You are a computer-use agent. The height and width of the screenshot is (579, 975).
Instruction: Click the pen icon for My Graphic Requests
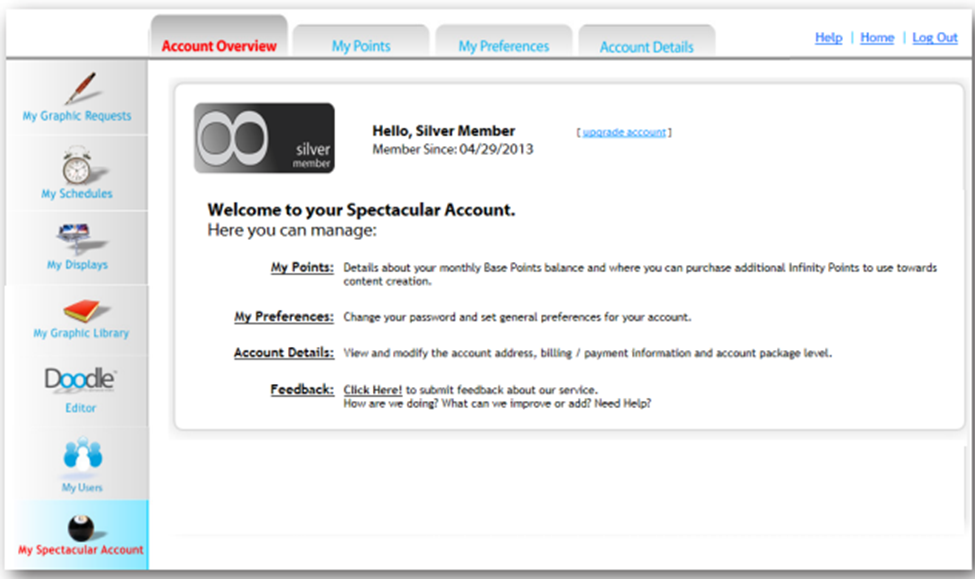coord(79,89)
